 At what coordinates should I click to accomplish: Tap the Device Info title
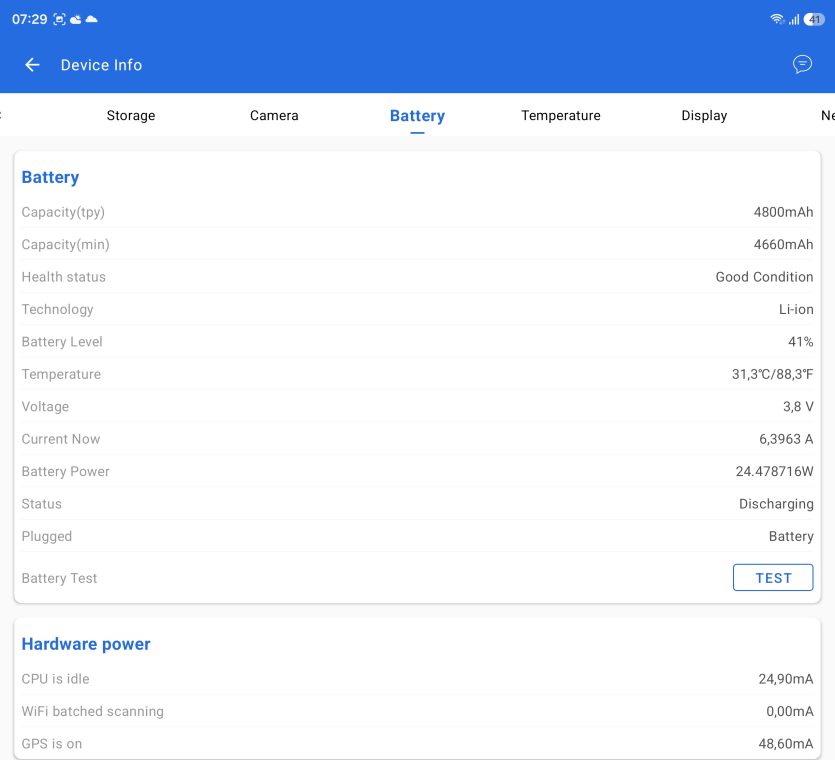101,65
